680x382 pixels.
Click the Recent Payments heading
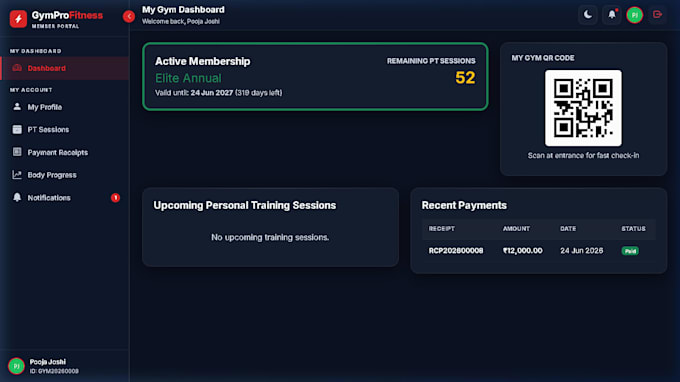coord(464,205)
